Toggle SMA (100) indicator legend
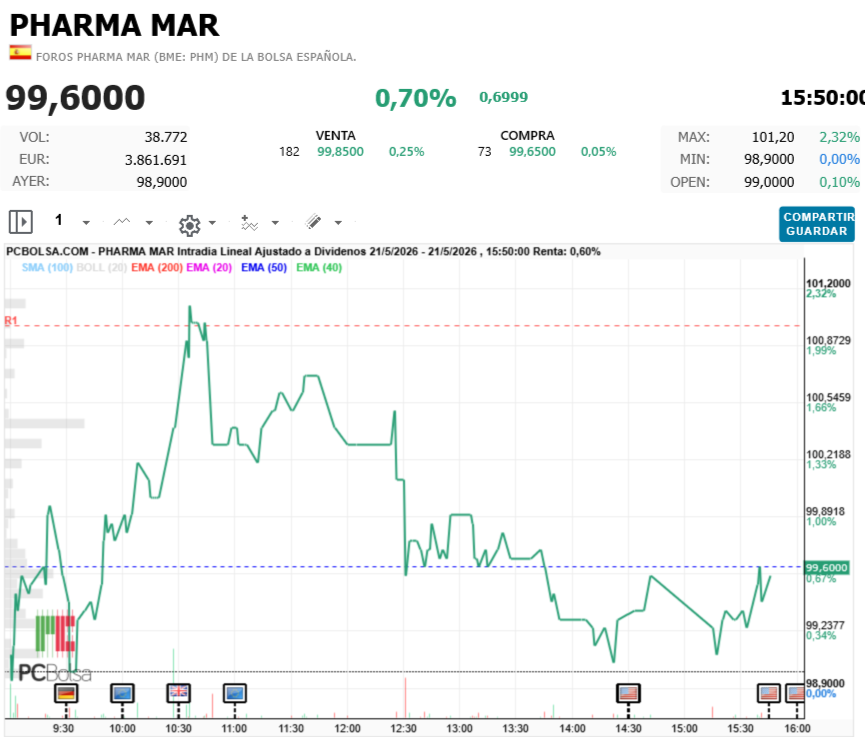This screenshot has width=865, height=737. (47, 268)
